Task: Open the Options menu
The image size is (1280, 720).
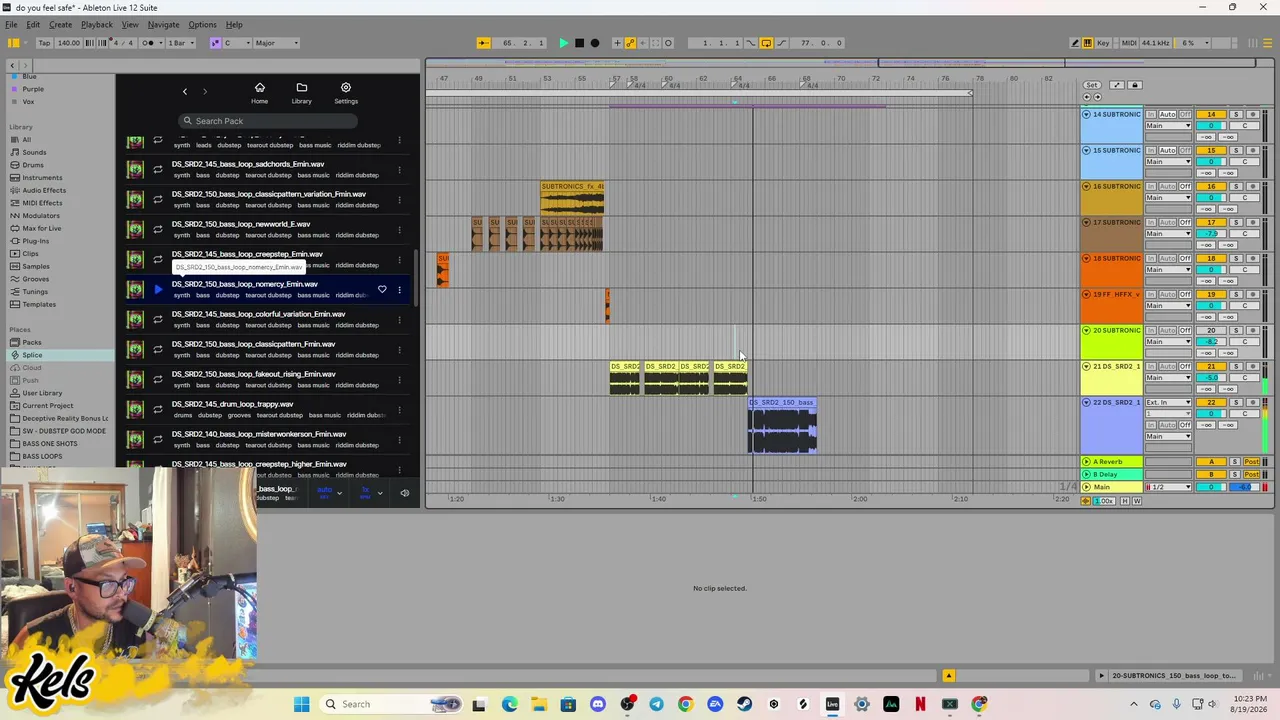Action: (x=202, y=25)
